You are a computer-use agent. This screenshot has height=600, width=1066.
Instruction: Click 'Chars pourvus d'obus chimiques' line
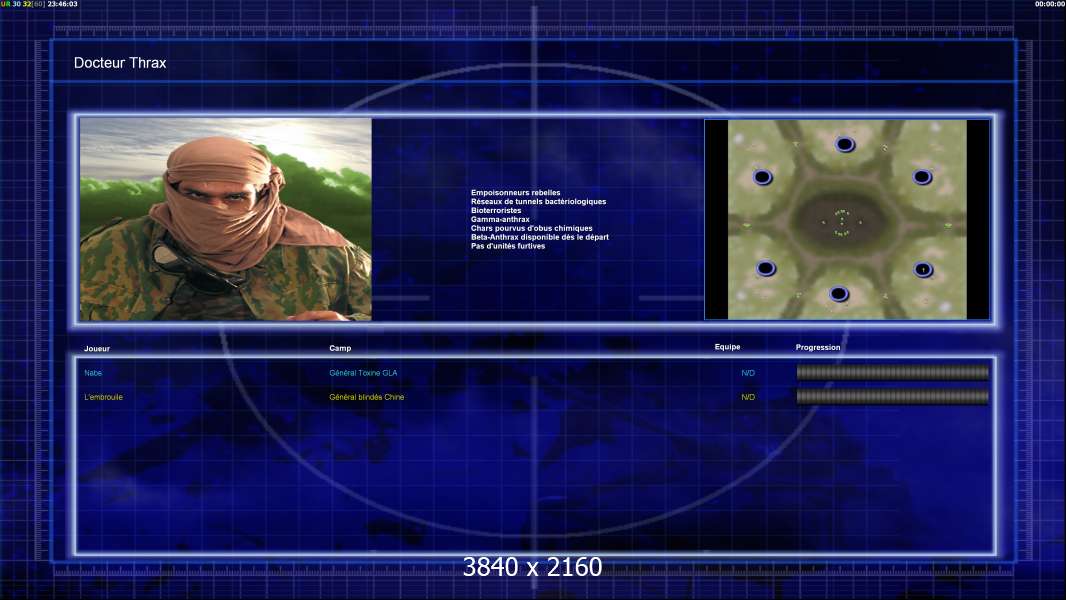pos(532,228)
